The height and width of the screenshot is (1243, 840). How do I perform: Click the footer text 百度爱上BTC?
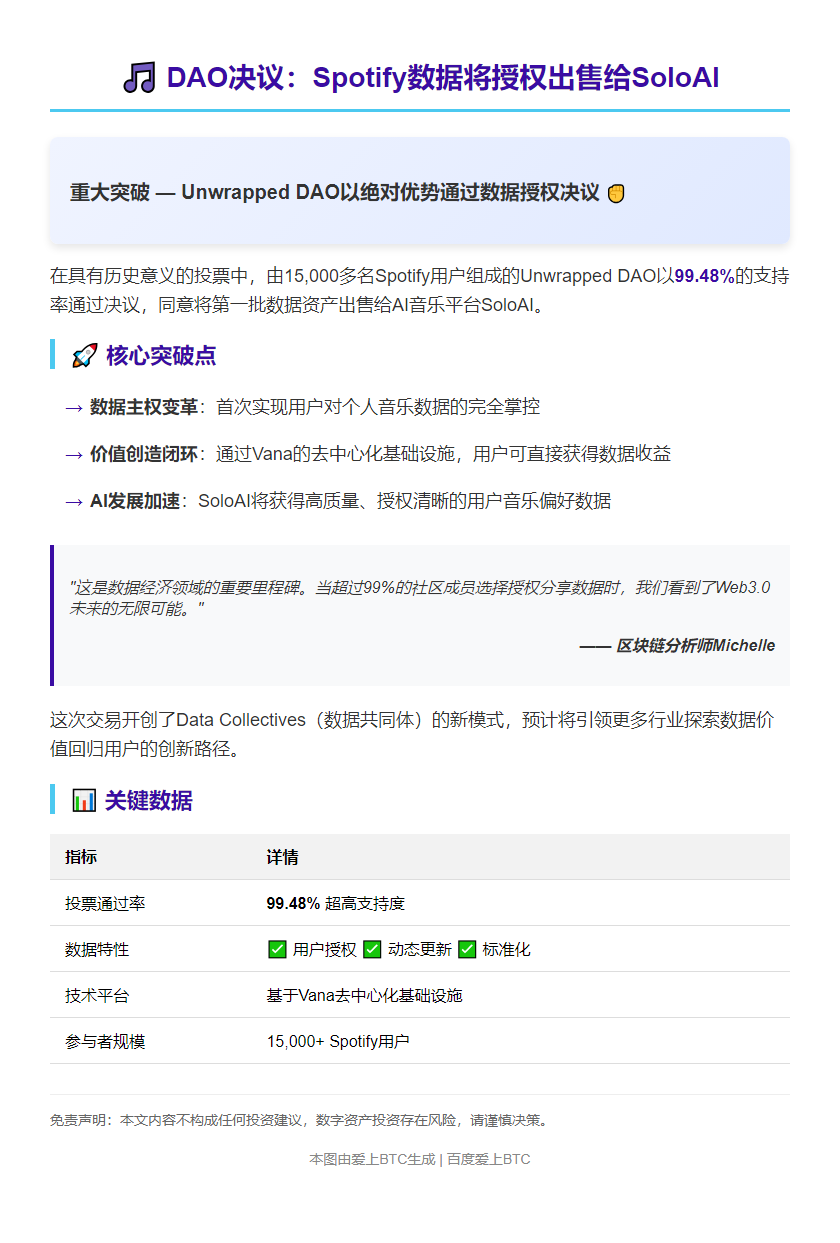point(488,1159)
